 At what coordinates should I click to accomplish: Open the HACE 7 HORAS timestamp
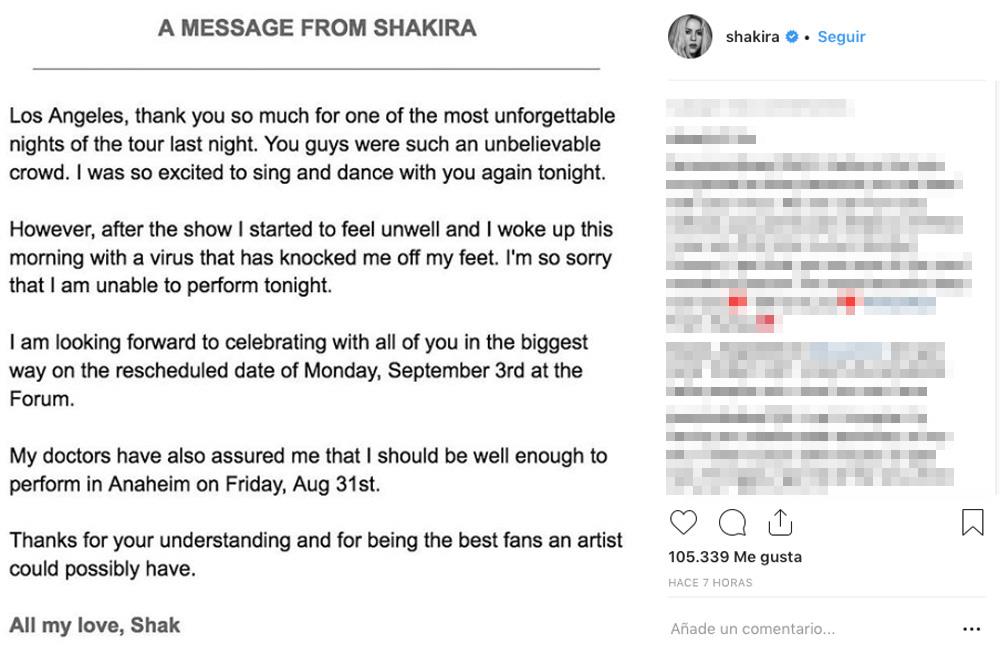pos(710,582)
